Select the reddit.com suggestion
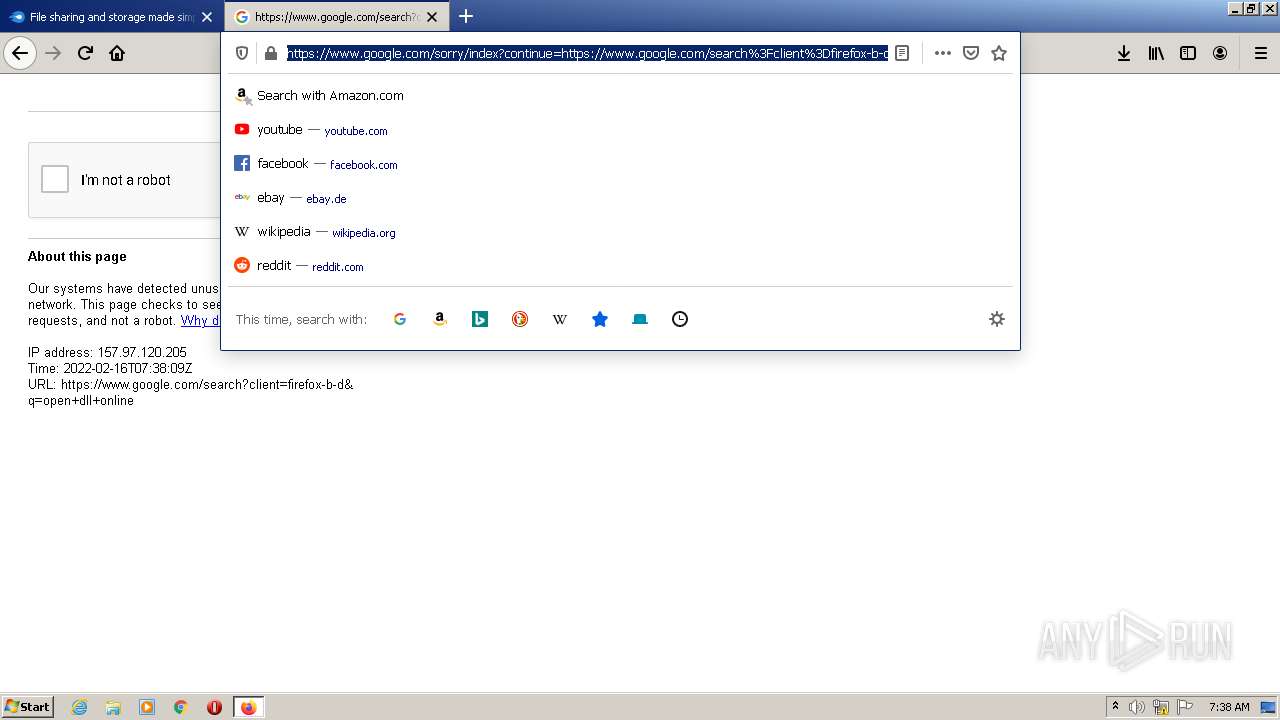The image size is (1280, 720). pyautogui.click(x=620, y=266)
